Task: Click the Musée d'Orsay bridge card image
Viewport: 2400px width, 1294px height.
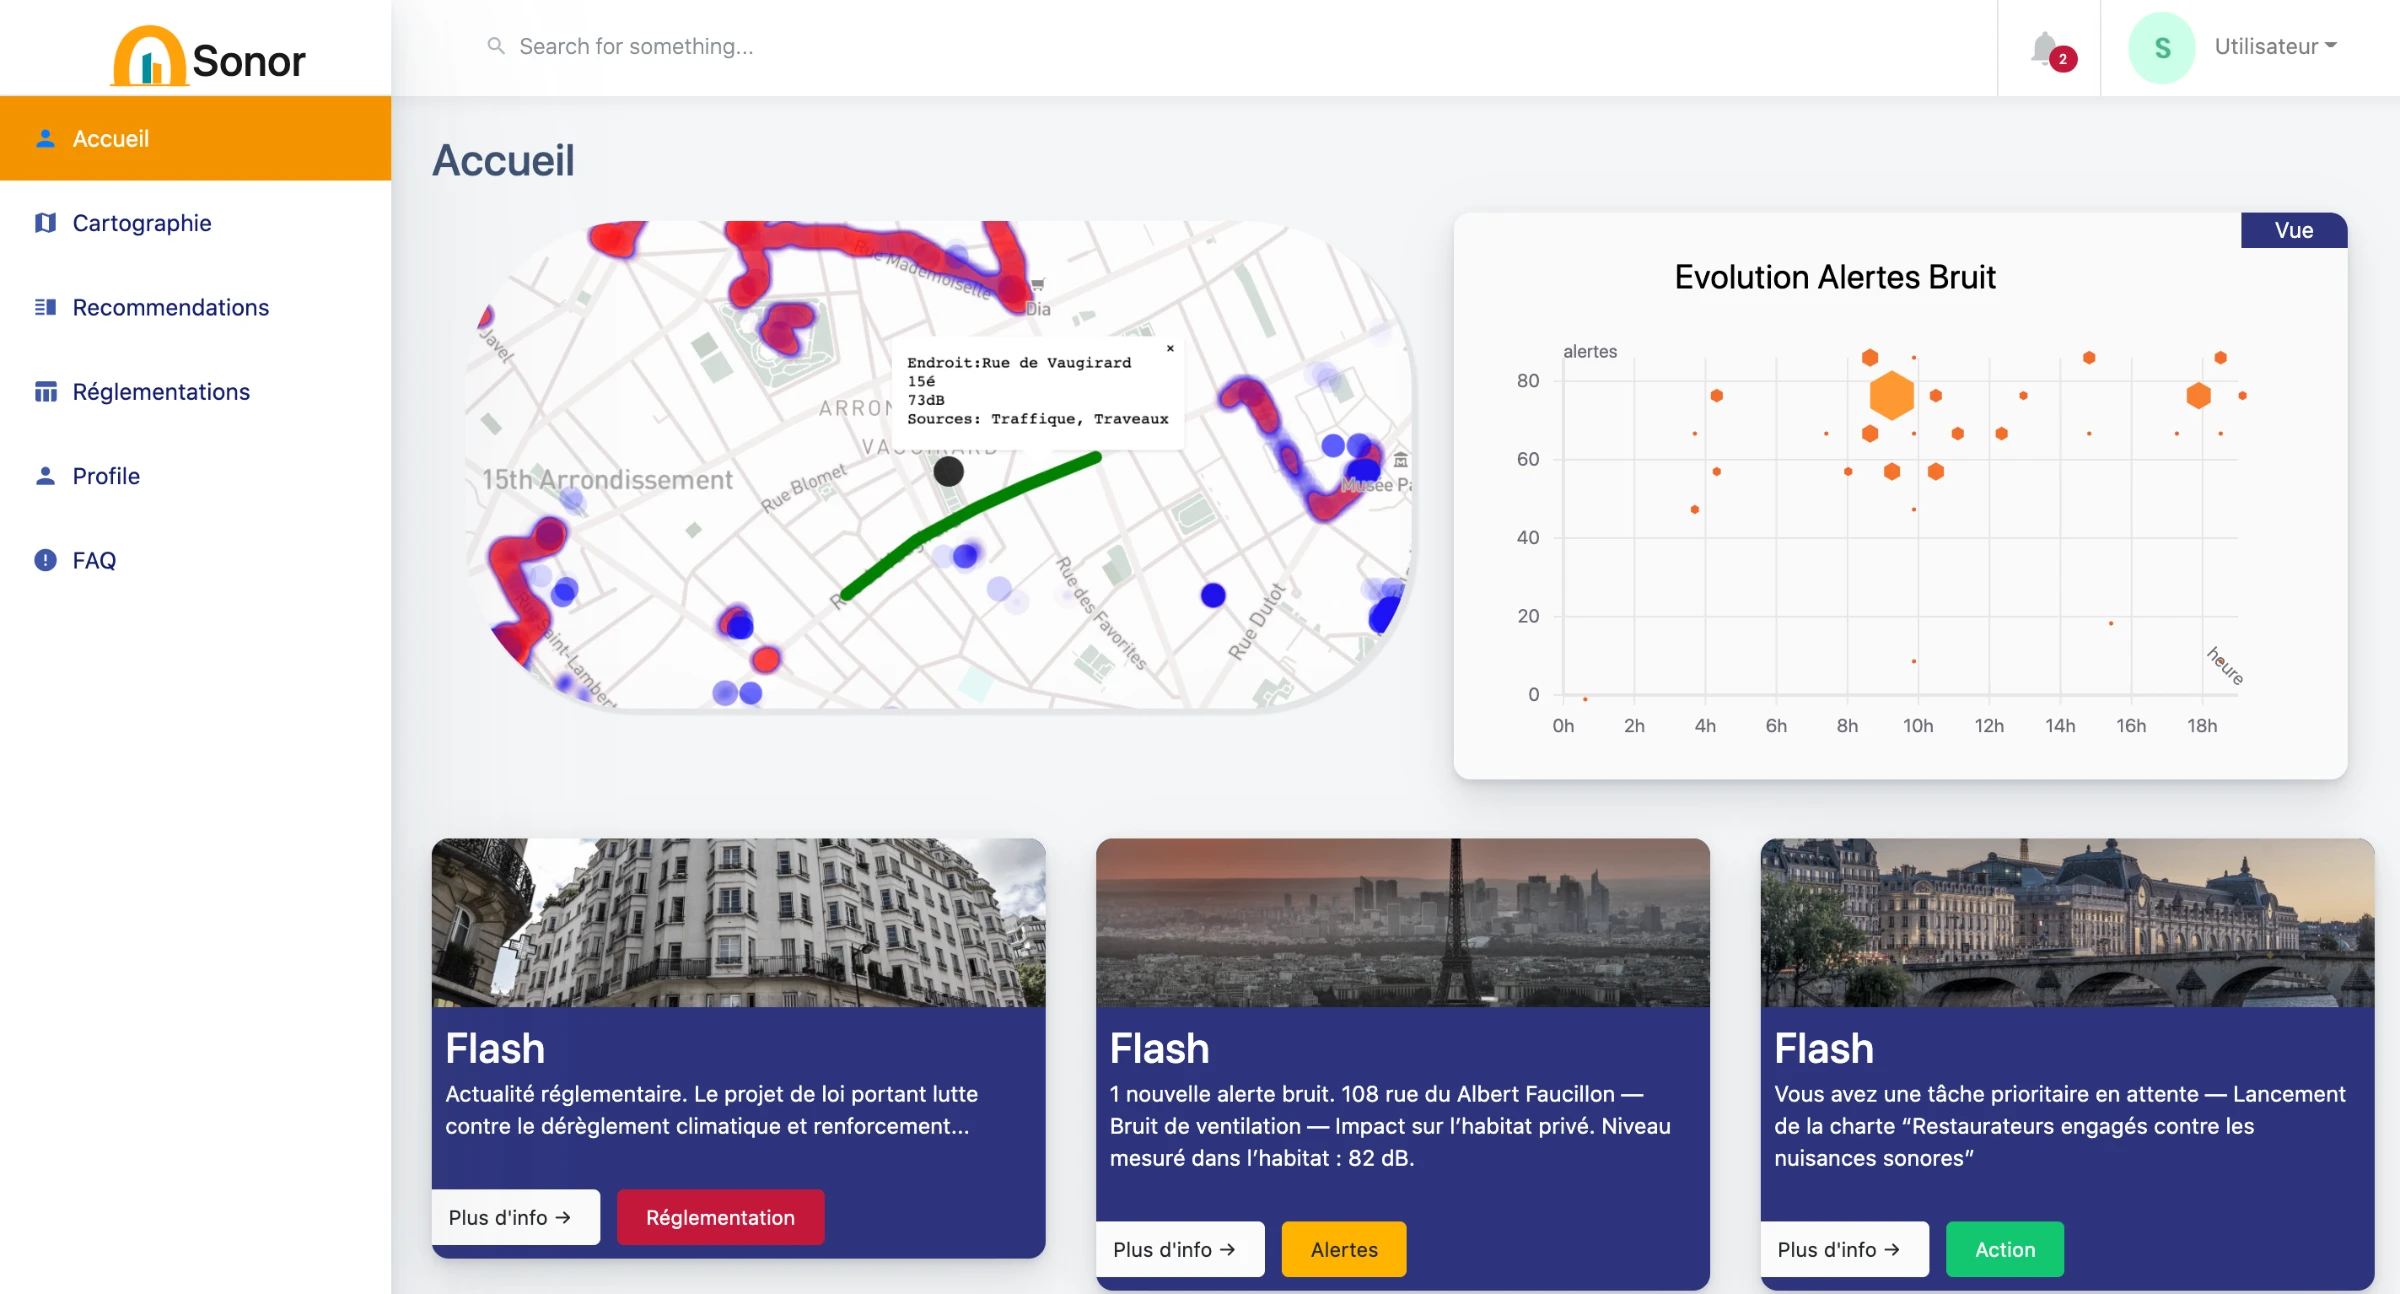Action: pos(2067,922)
